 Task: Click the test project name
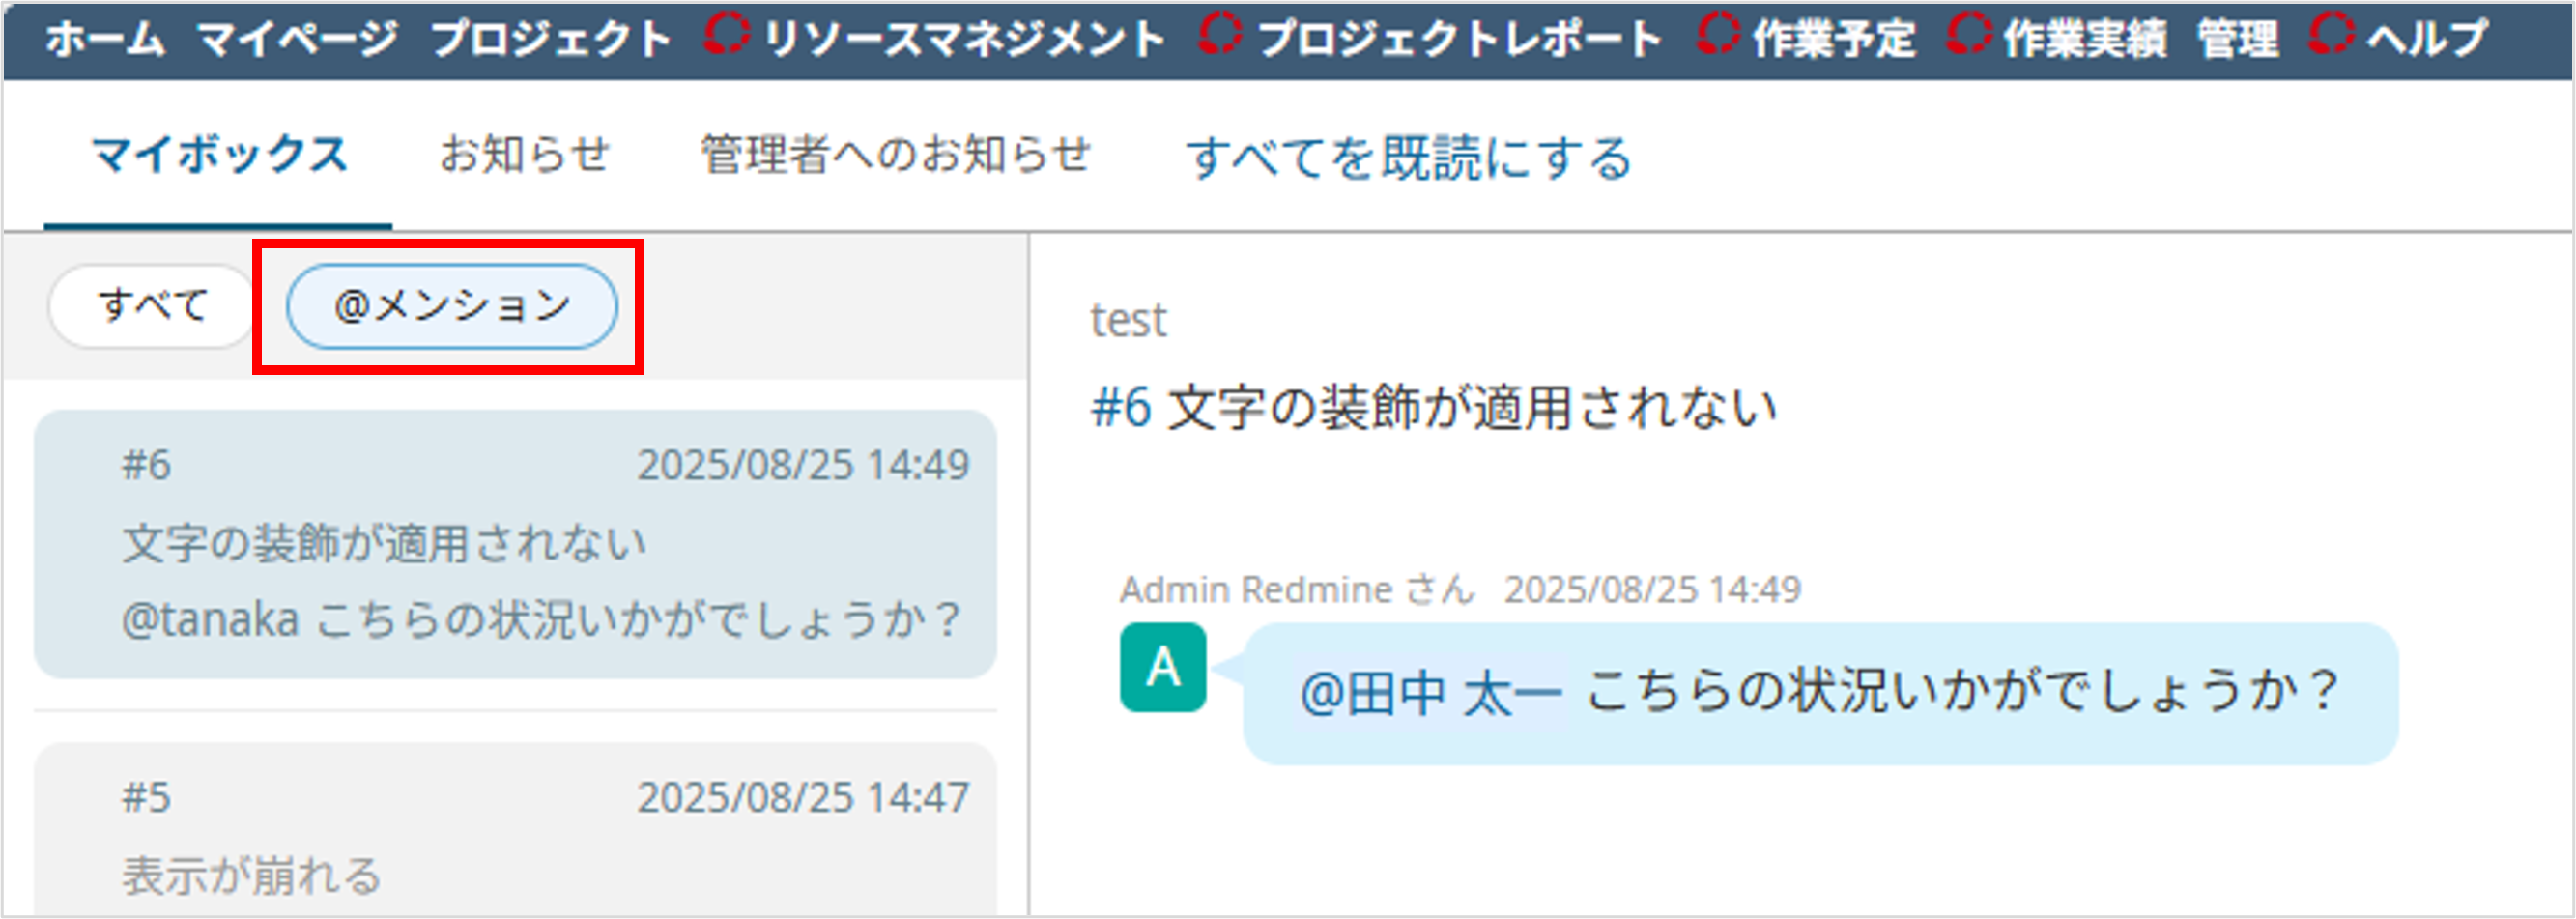(x=1128, y=321)
